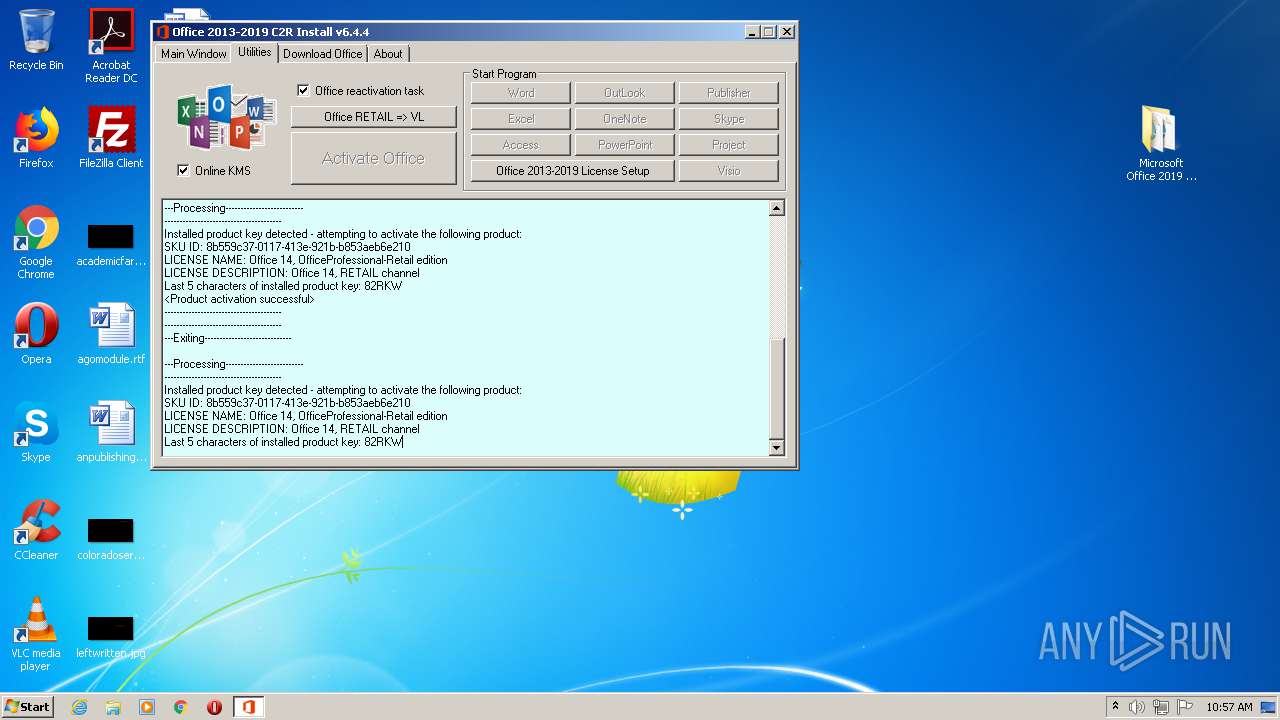The width and height of the screenshot is (1280, 720).
Task: Open Microsoft Office 2019 folder on desktop
Action: [x=1161, y=143]
